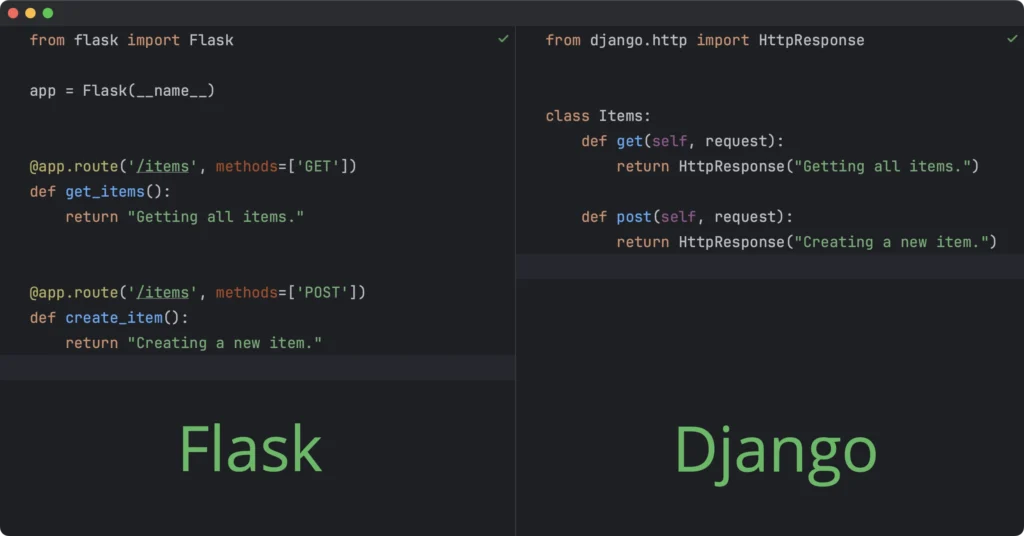Click the green checkmark in the Flask pane

click(x=502, y=39)
